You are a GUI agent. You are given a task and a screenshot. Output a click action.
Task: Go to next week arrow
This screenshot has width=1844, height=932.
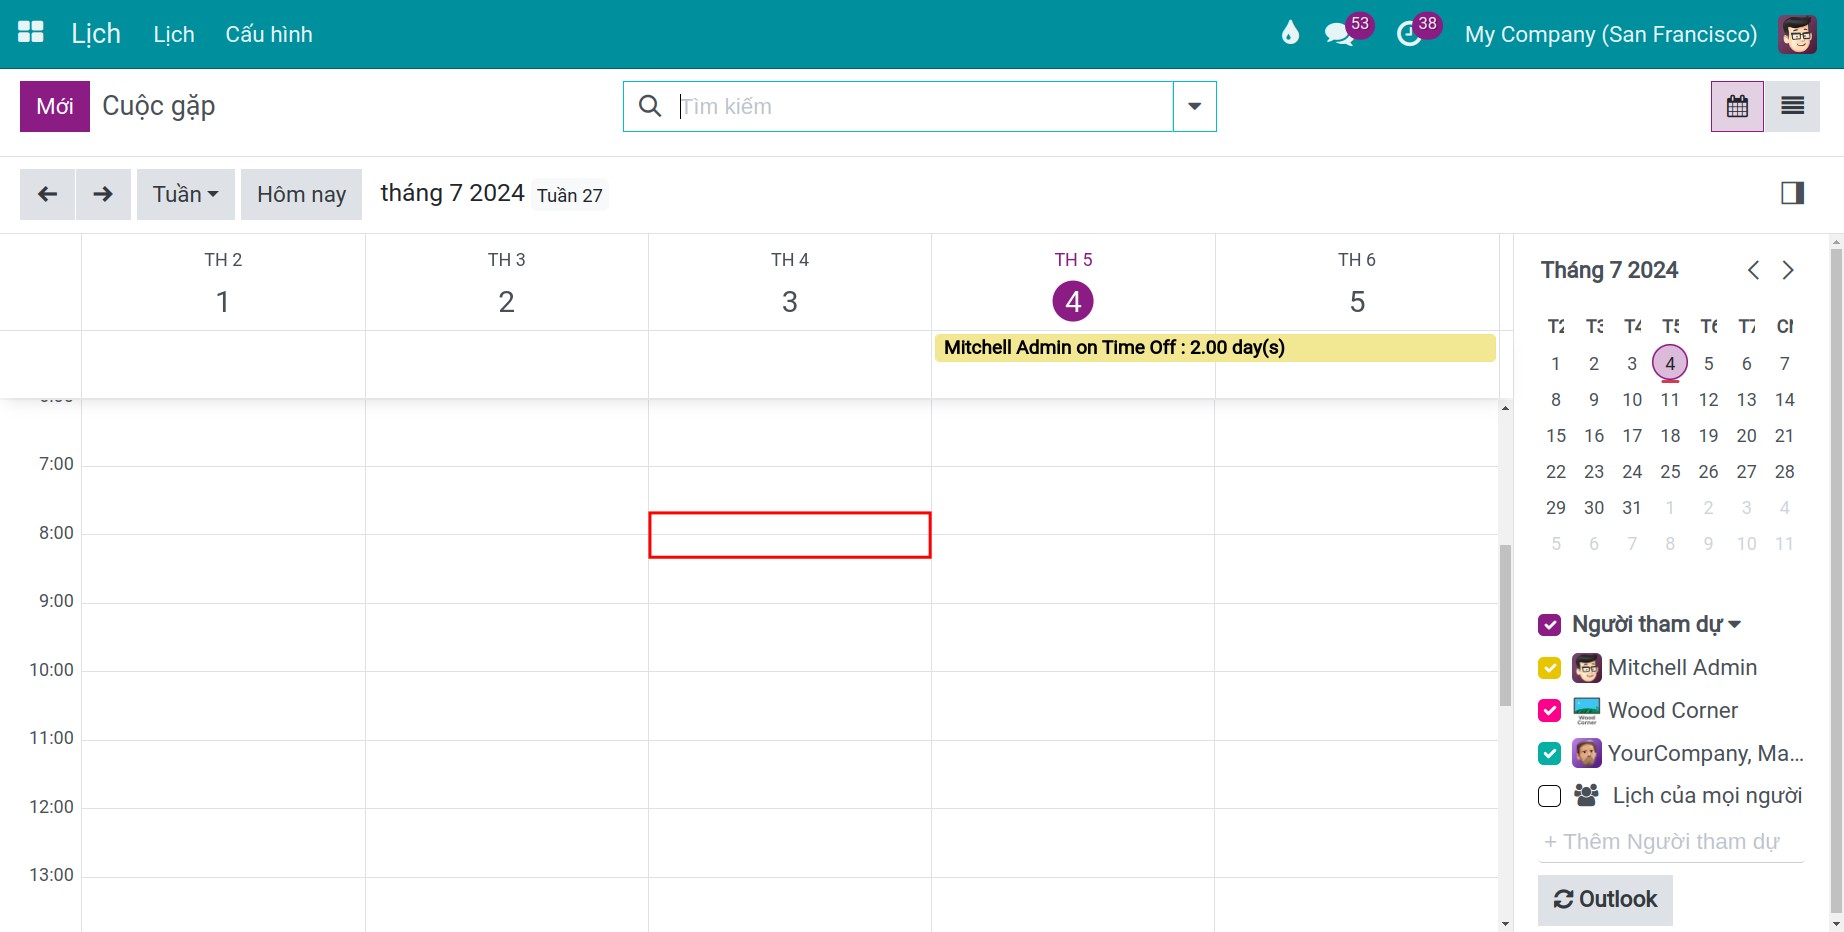tap(103, 194)
